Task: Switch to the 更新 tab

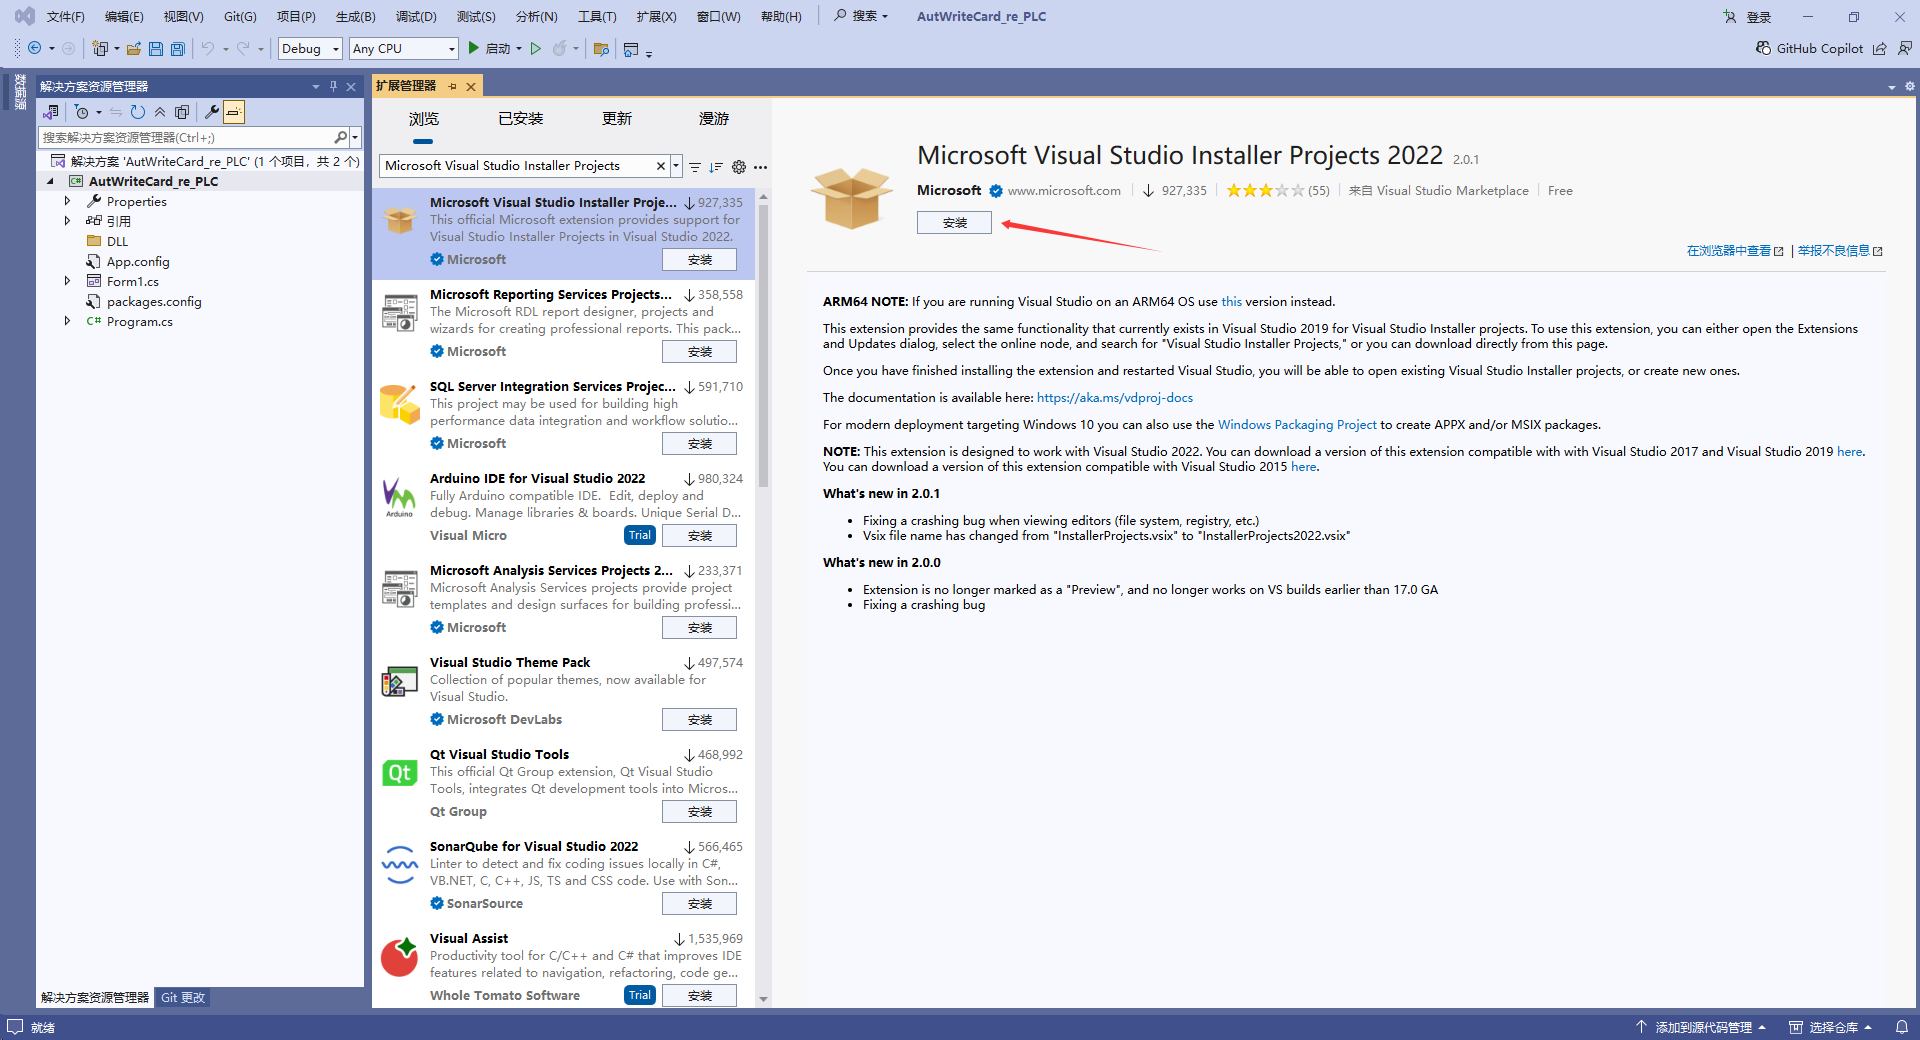Action: (617, 118)
